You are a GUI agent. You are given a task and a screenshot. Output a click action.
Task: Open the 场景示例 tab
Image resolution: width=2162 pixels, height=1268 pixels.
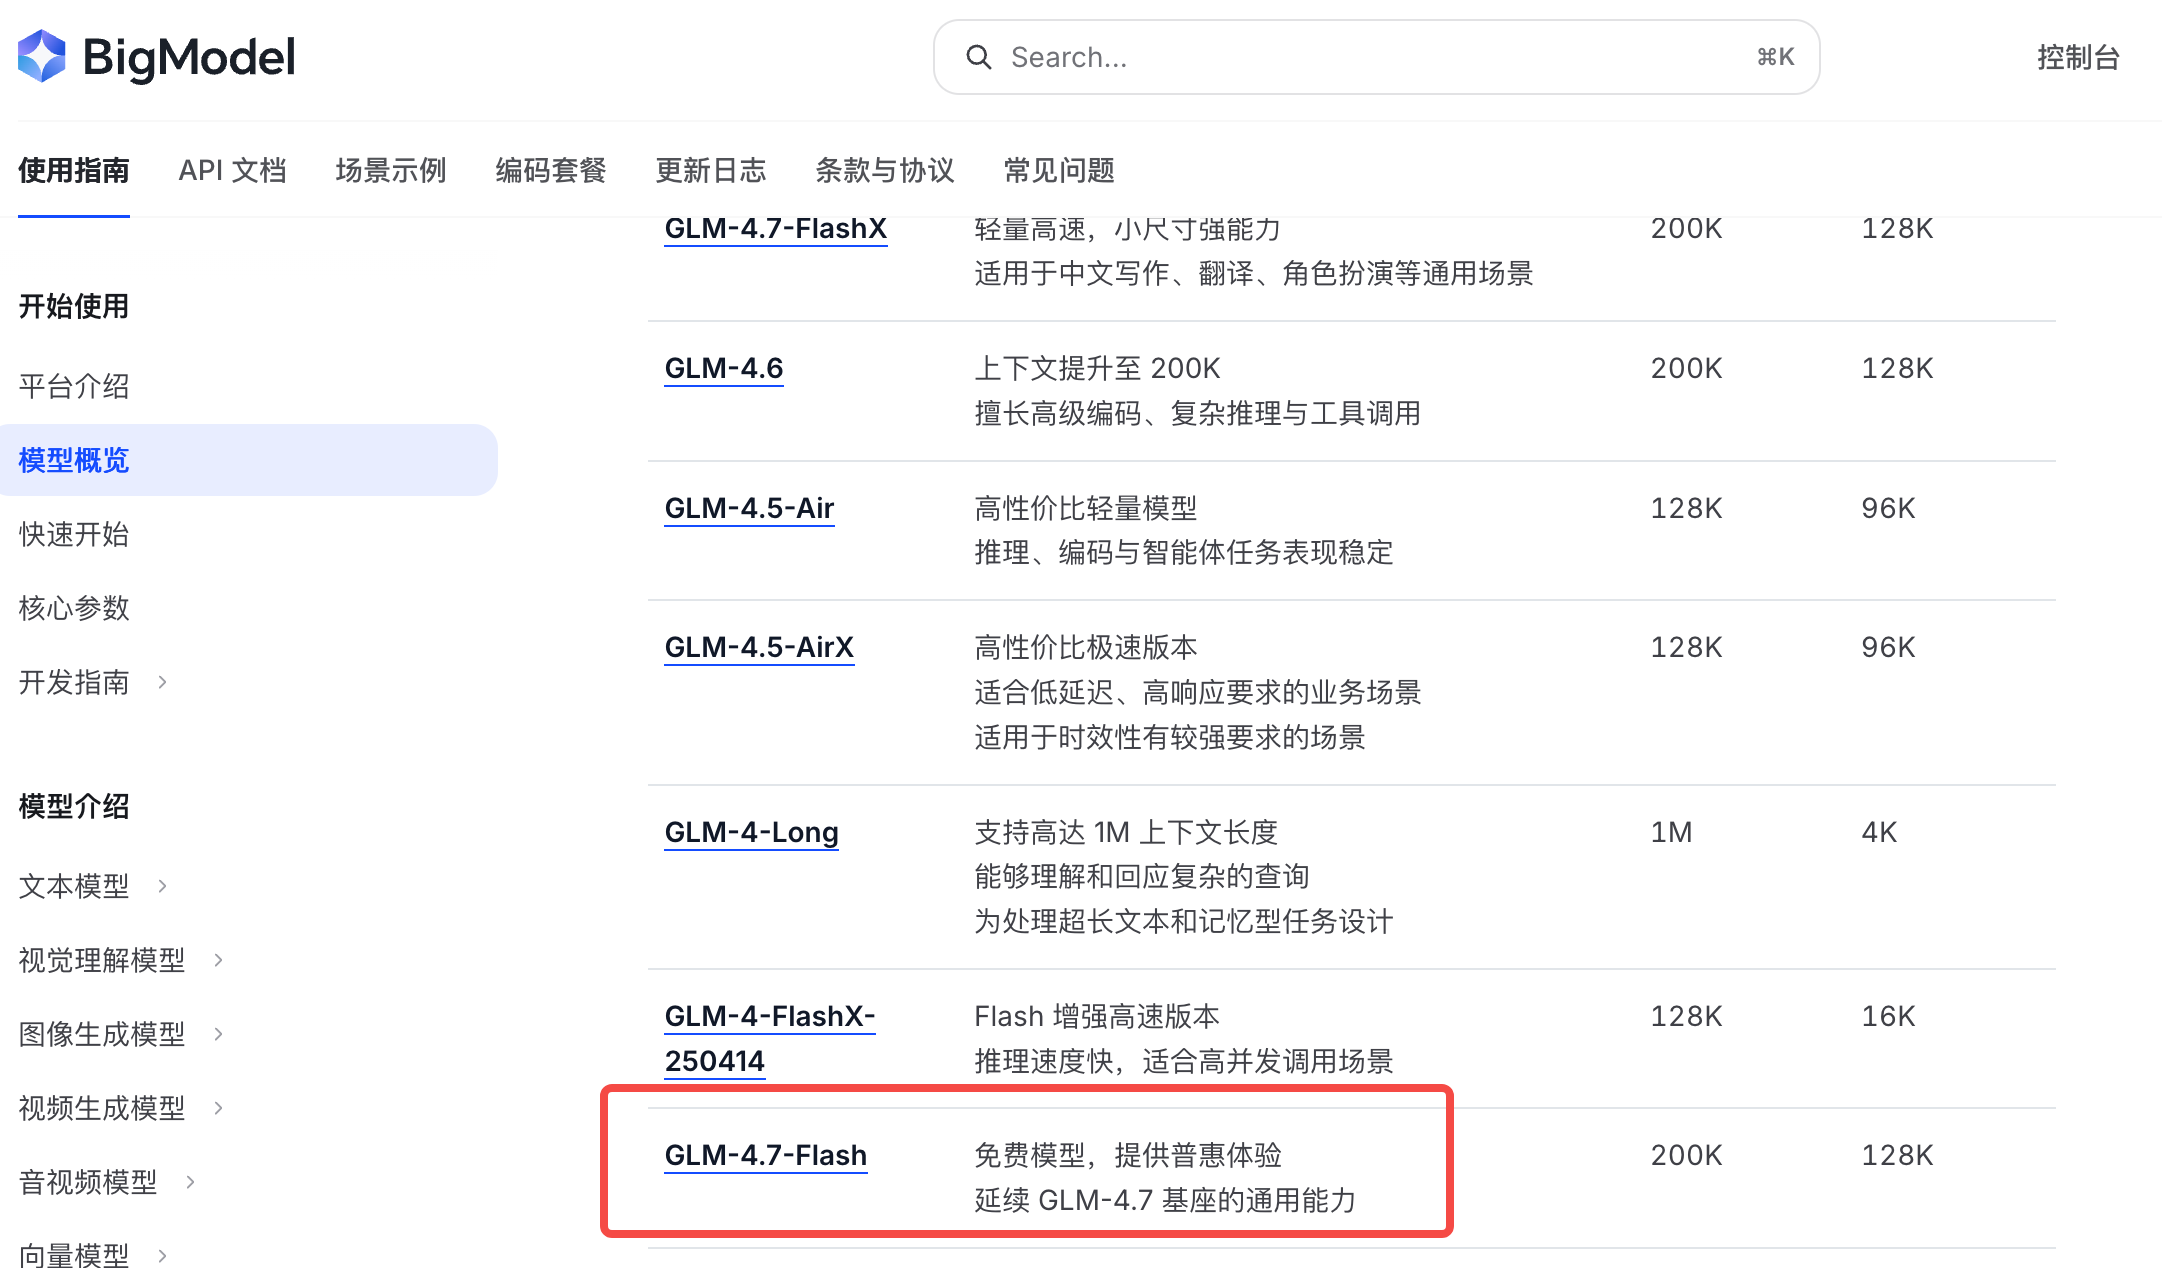391,170
